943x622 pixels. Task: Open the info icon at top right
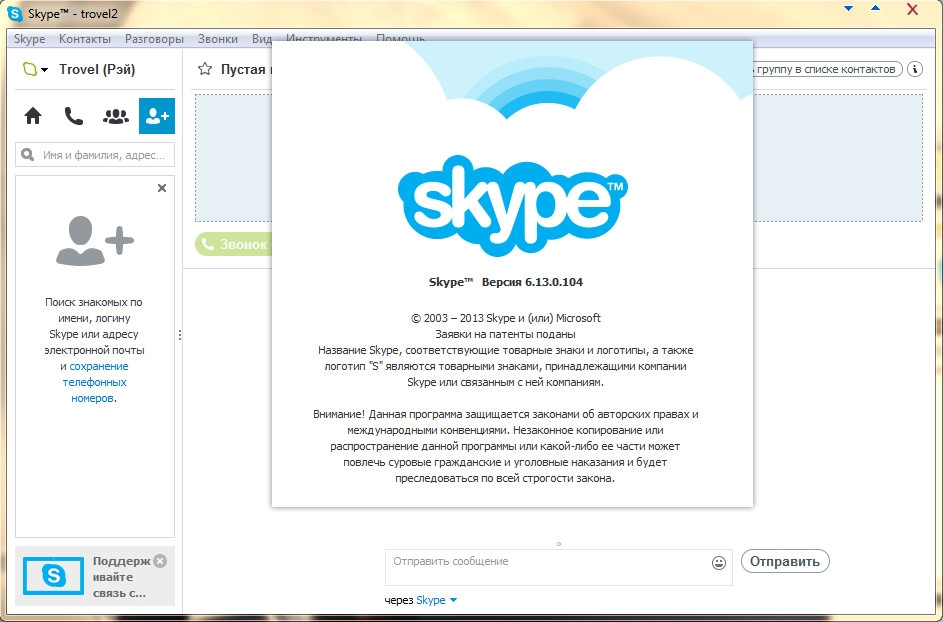pos(915,69)
